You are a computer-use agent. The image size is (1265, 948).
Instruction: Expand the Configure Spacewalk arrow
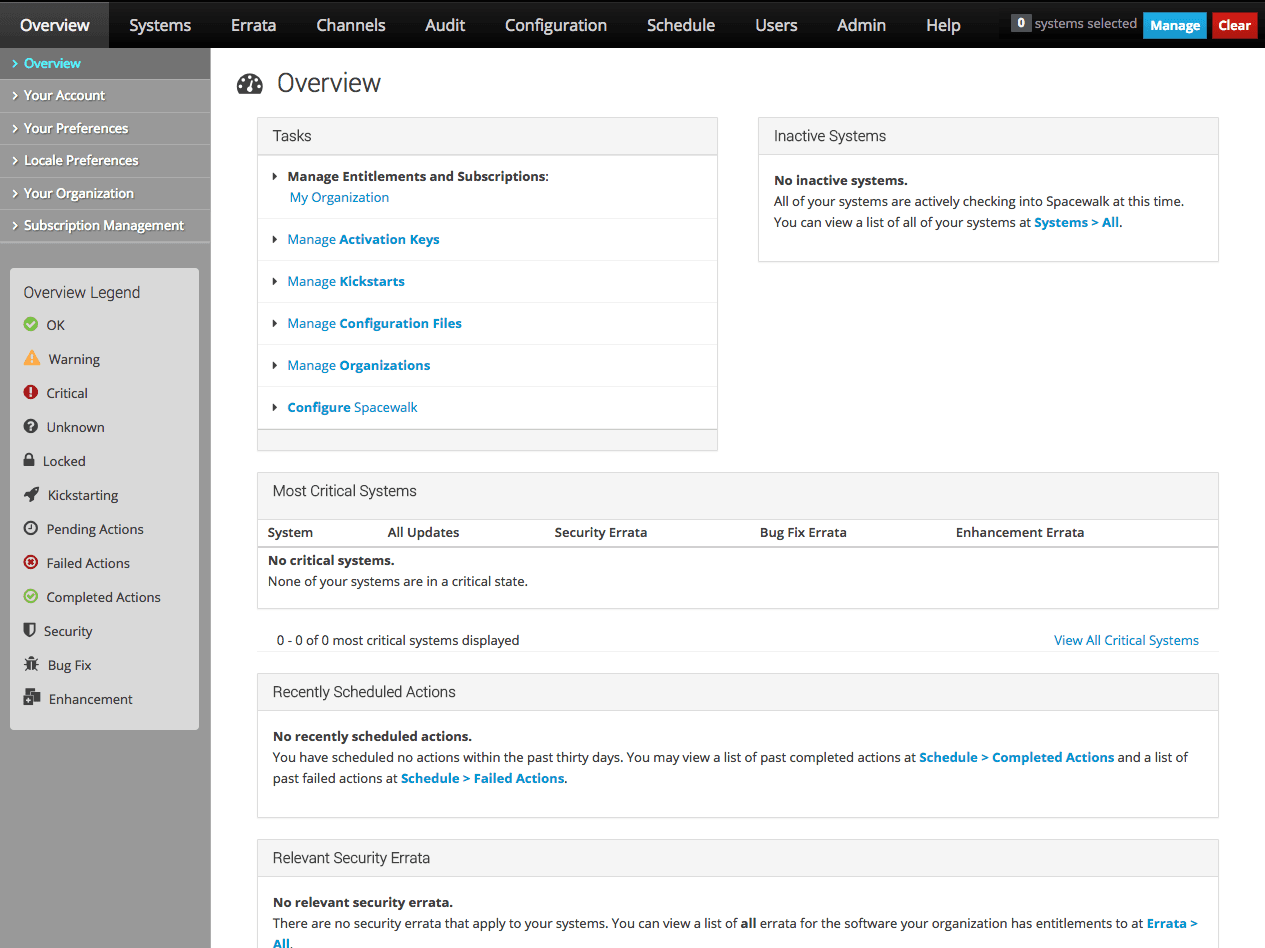[275, 407]
